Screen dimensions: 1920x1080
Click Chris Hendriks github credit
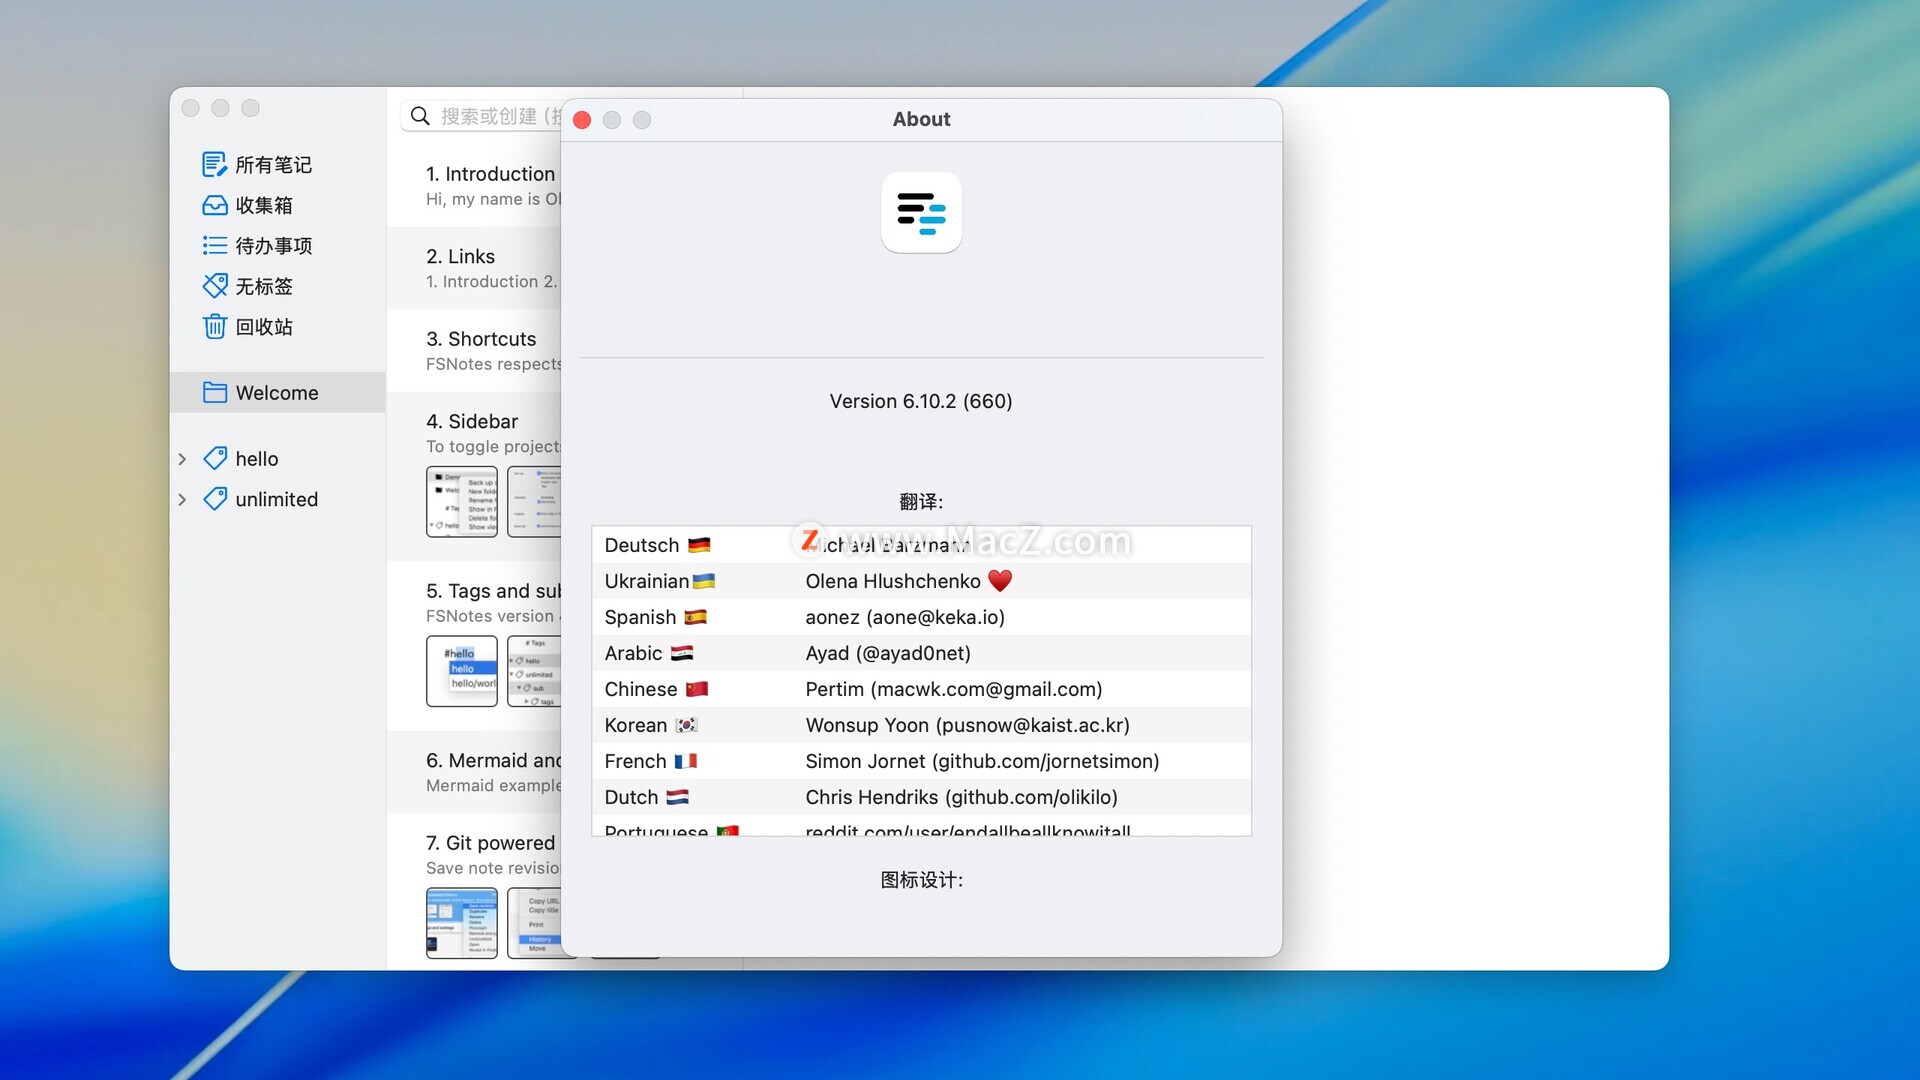tap(961, 797)
